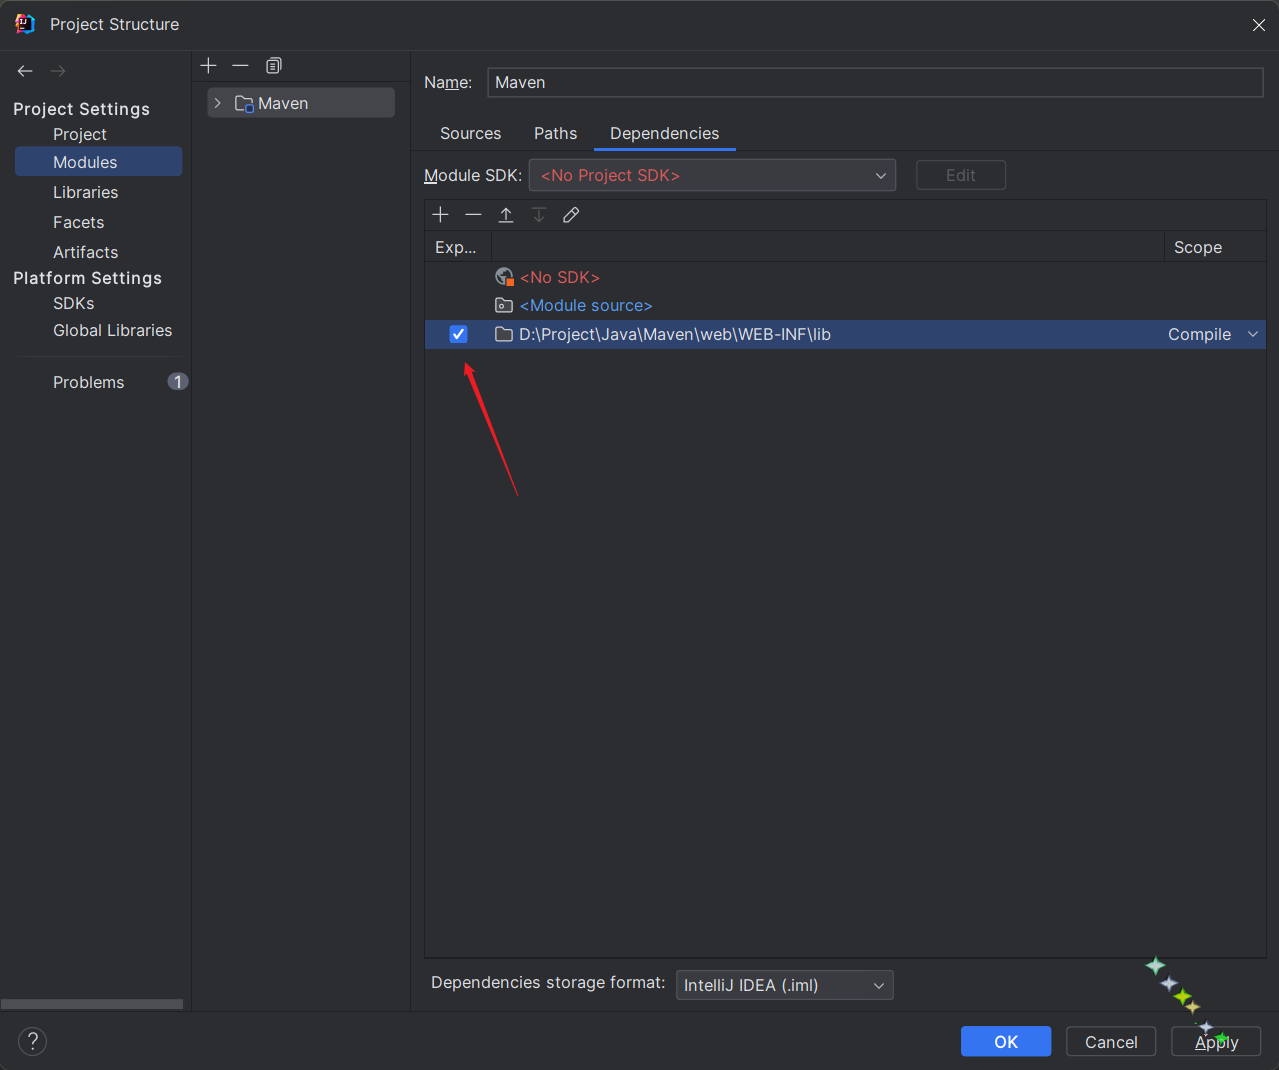Click the disabled Edit SDK button
Screen dimensions: 1279x1070
[961, 175]
